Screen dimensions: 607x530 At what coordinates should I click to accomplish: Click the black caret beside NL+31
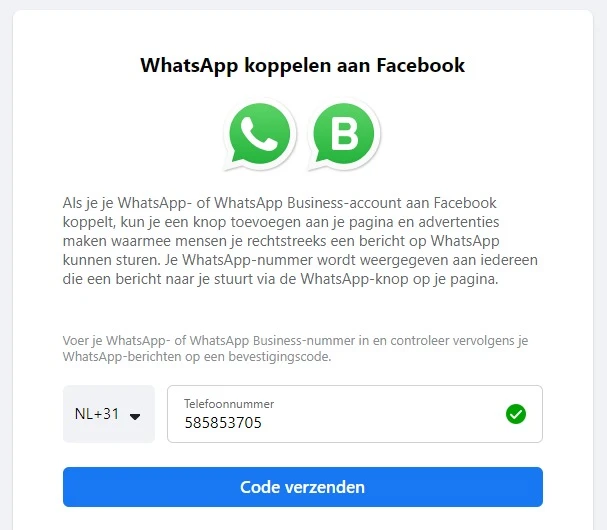135,417
